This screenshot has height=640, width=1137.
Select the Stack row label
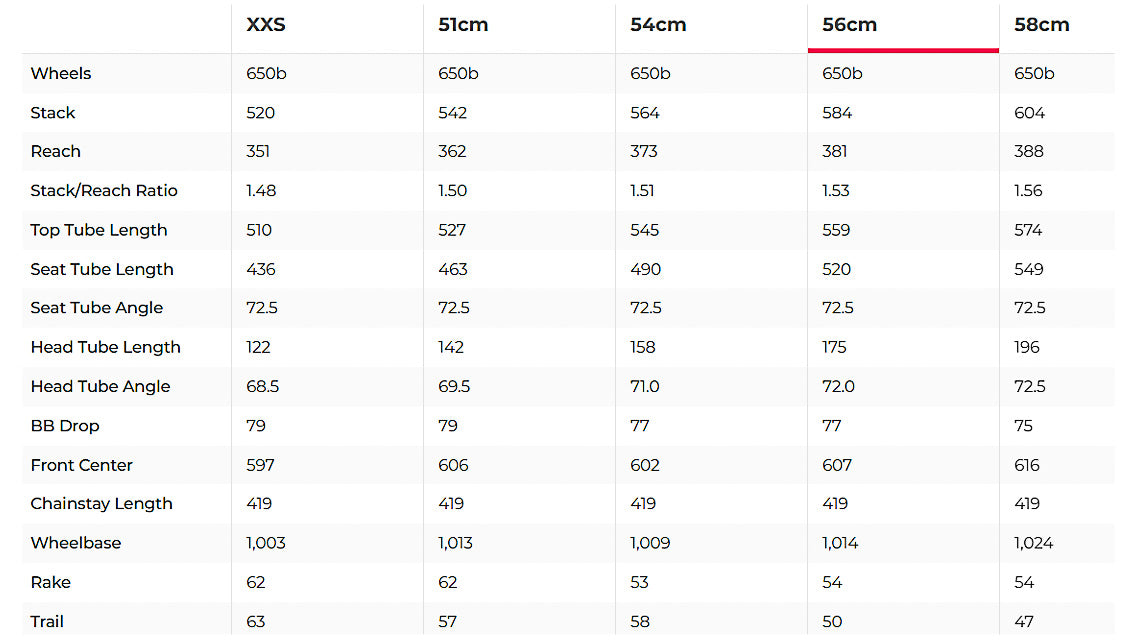click(x=53, y=113)
